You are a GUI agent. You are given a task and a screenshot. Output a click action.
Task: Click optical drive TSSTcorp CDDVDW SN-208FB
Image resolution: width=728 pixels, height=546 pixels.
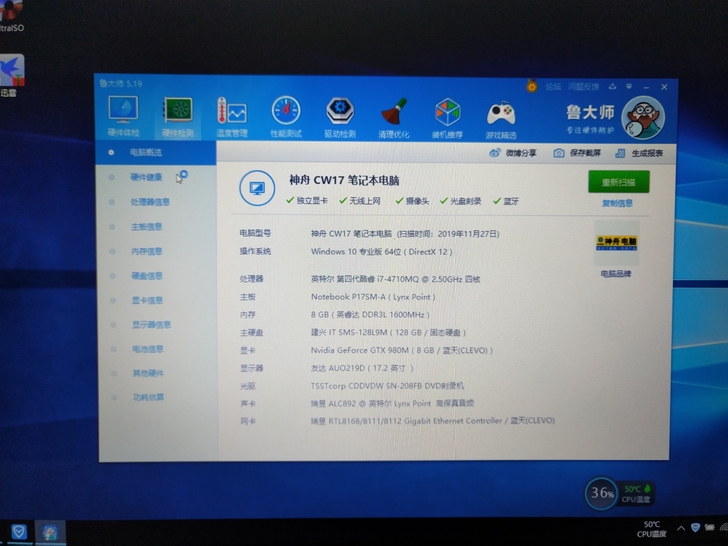pyautogui.click(x=387, y=385)
